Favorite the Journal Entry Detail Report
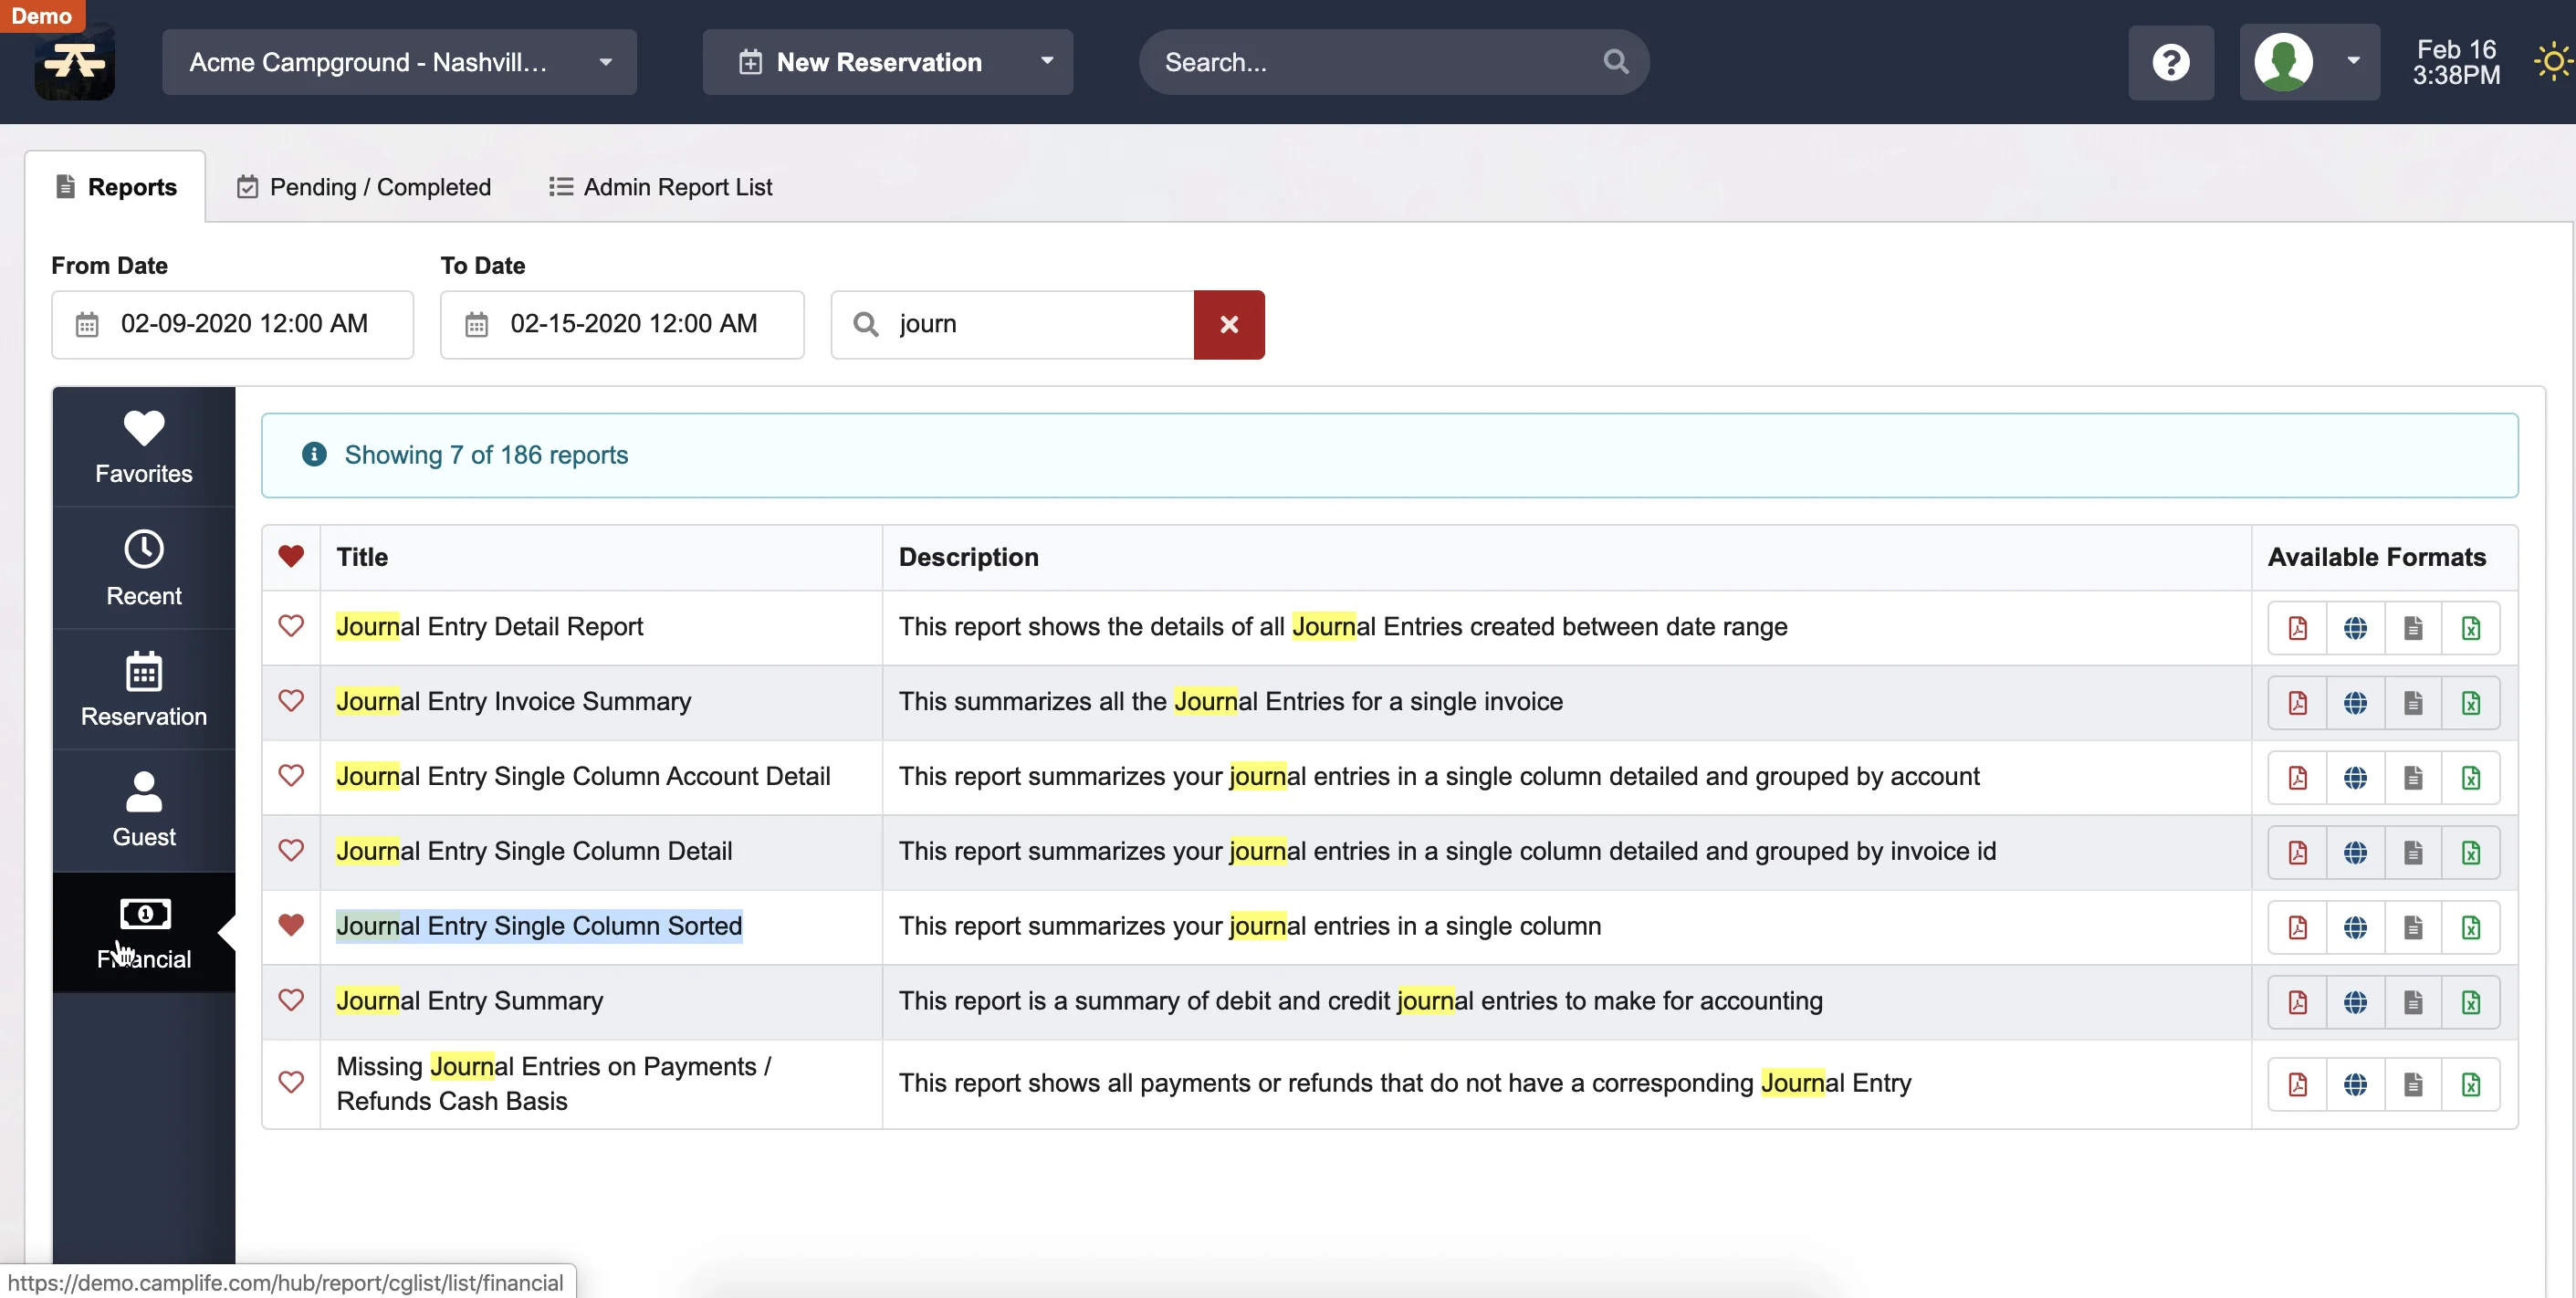This screenshot has width=2576, height=1298. (290, 627)
